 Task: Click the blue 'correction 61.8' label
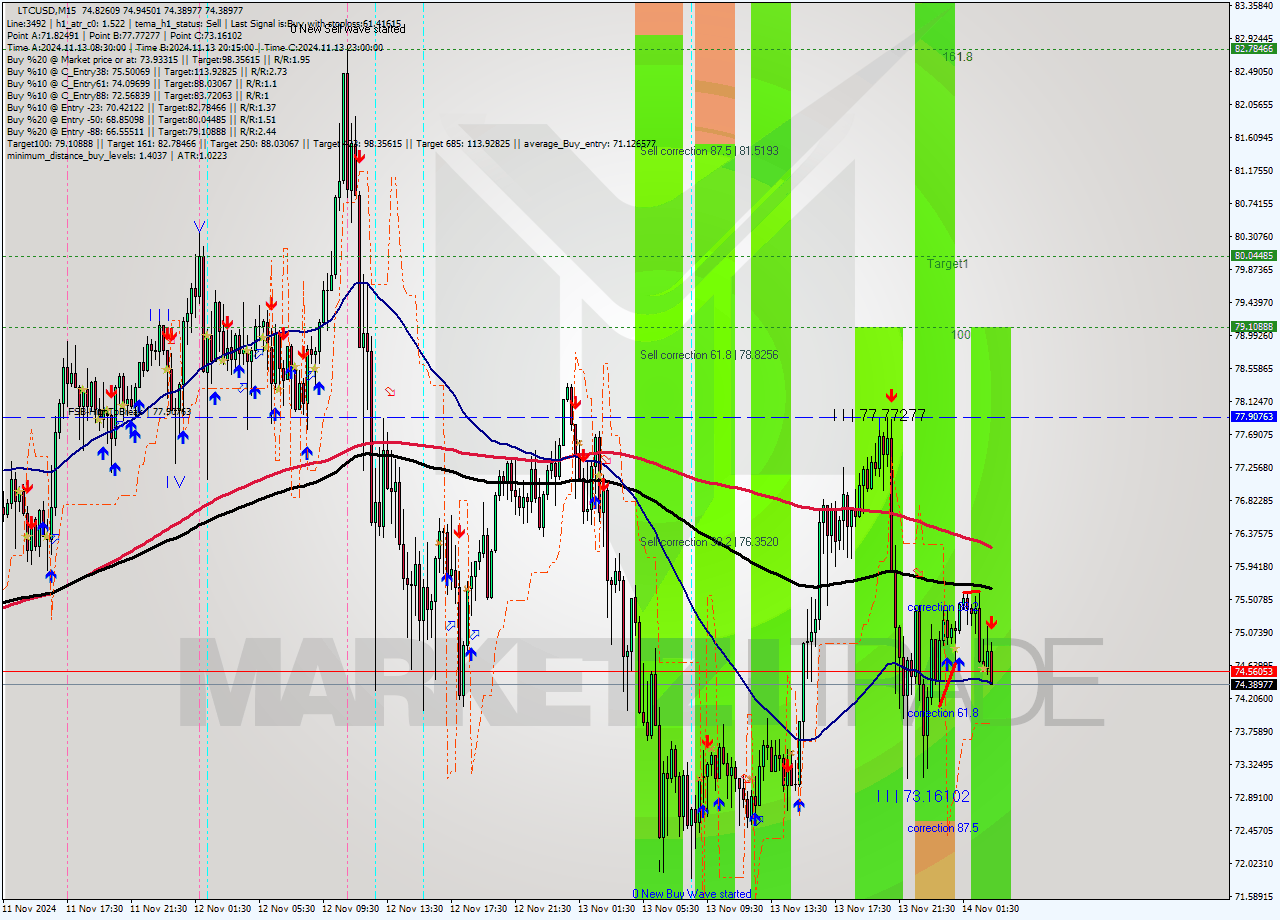943,713
